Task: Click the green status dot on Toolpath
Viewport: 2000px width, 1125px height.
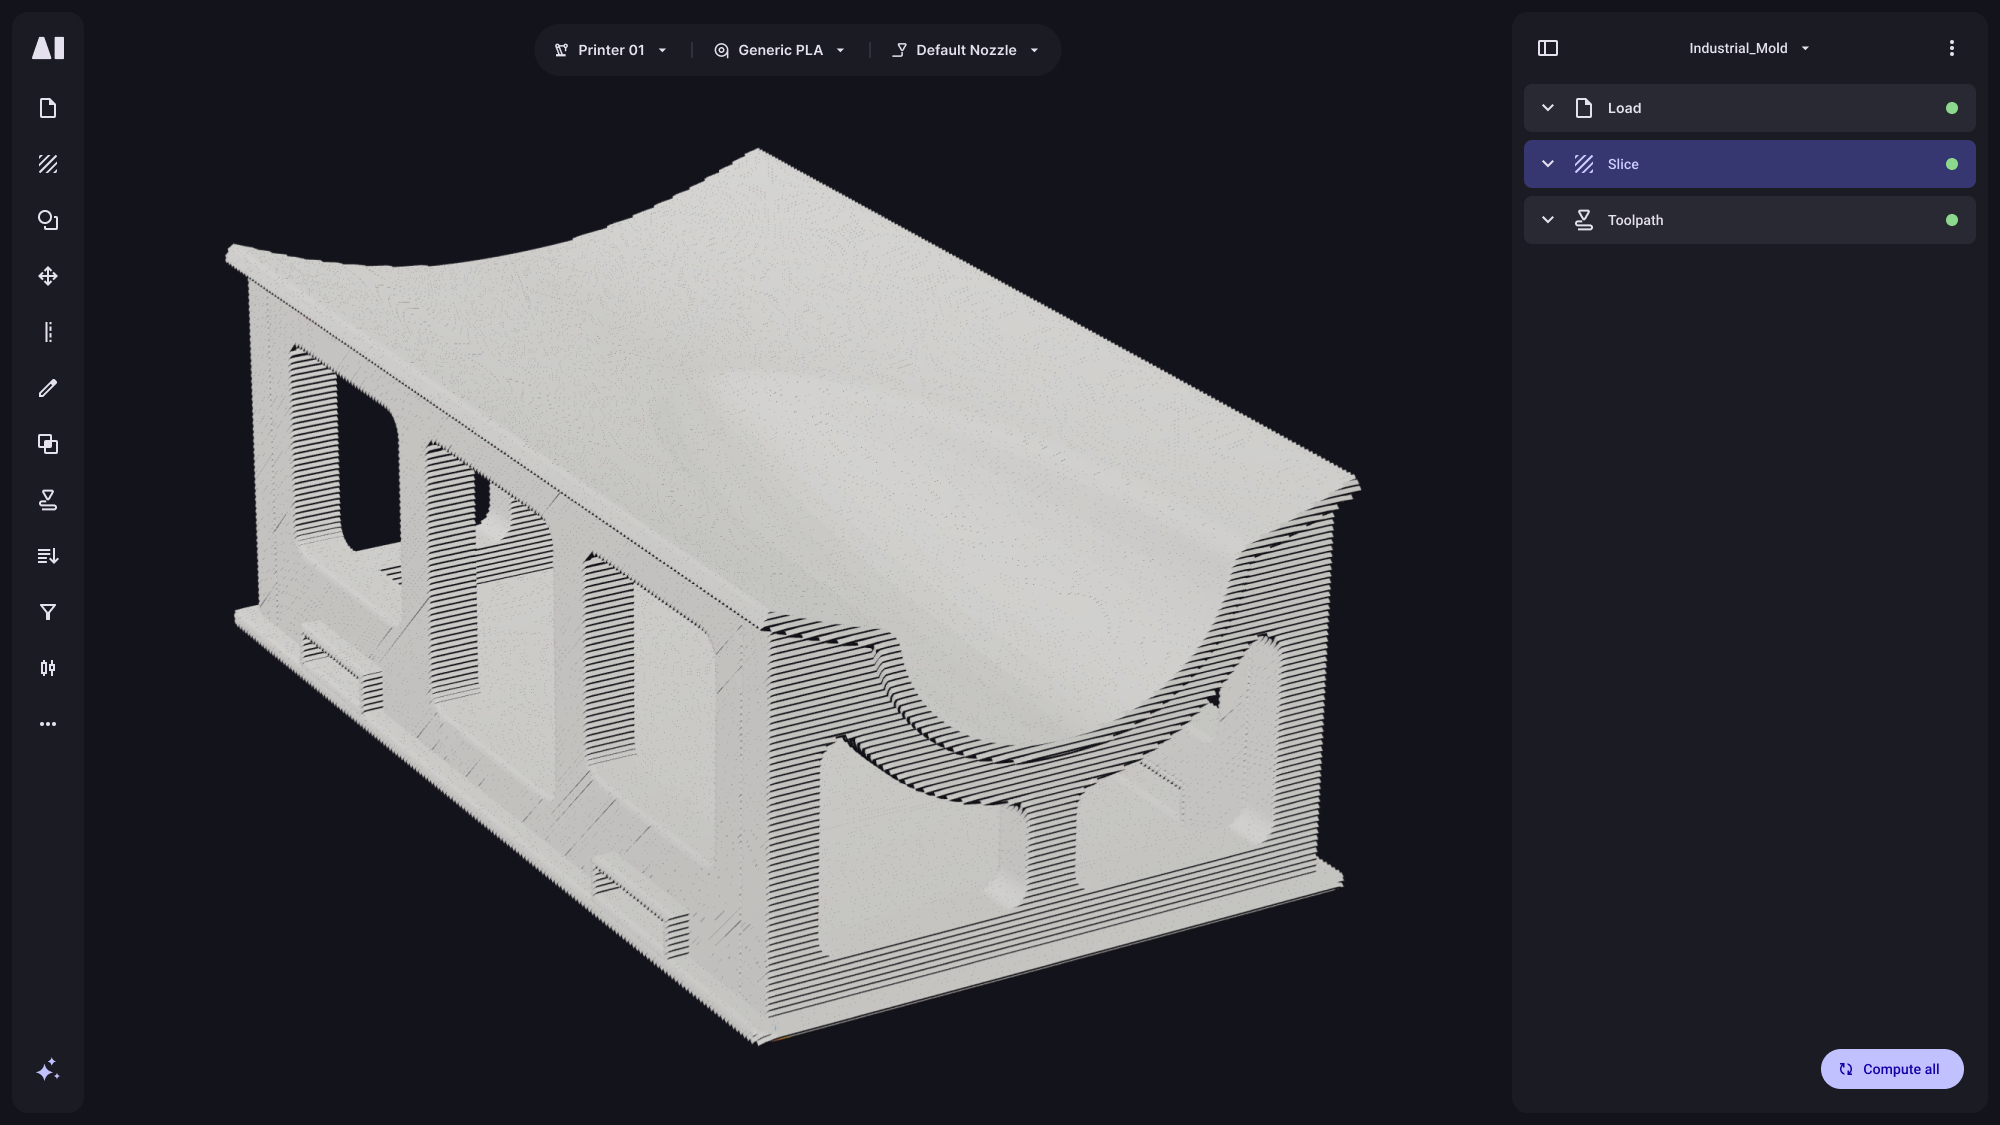Action: click(1951, 220)
